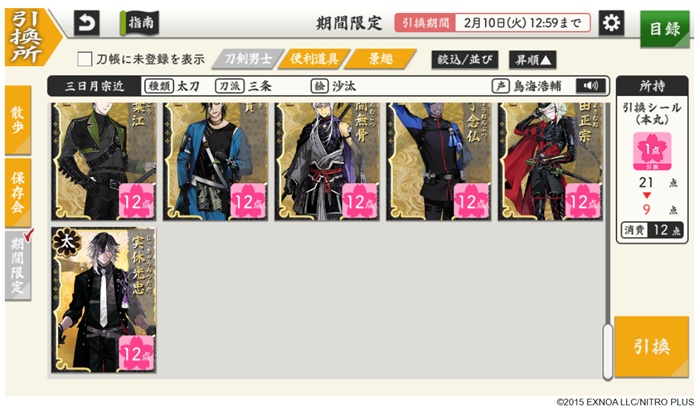Open the 指南 guide flag
700x409 pixels.
[139, 23]
